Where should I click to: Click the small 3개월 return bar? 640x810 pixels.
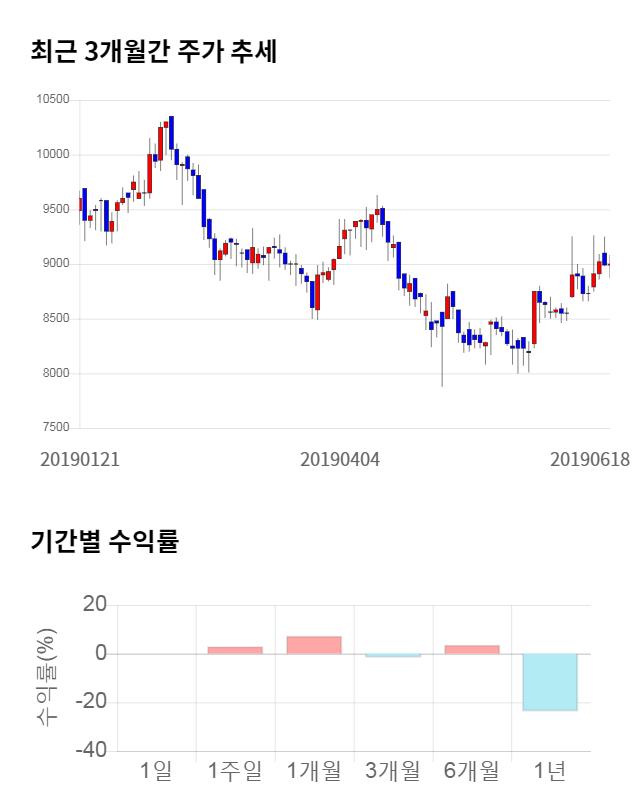[393, 656]
